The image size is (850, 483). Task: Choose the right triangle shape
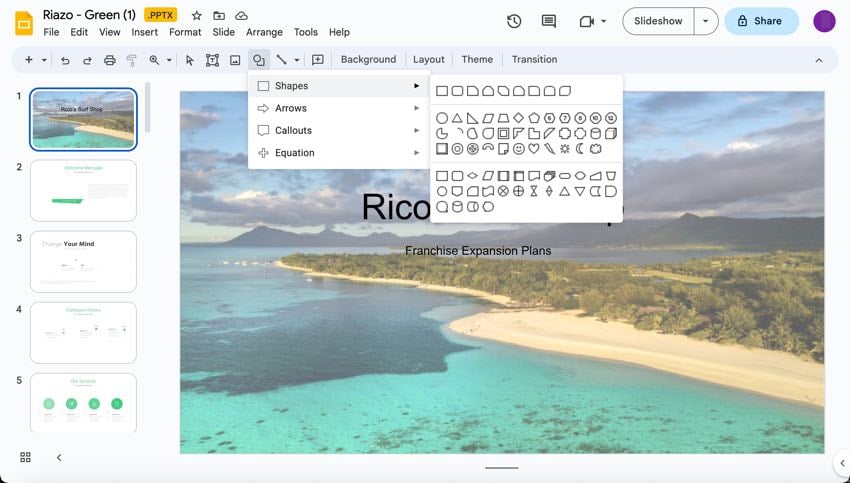click(472, 118)
